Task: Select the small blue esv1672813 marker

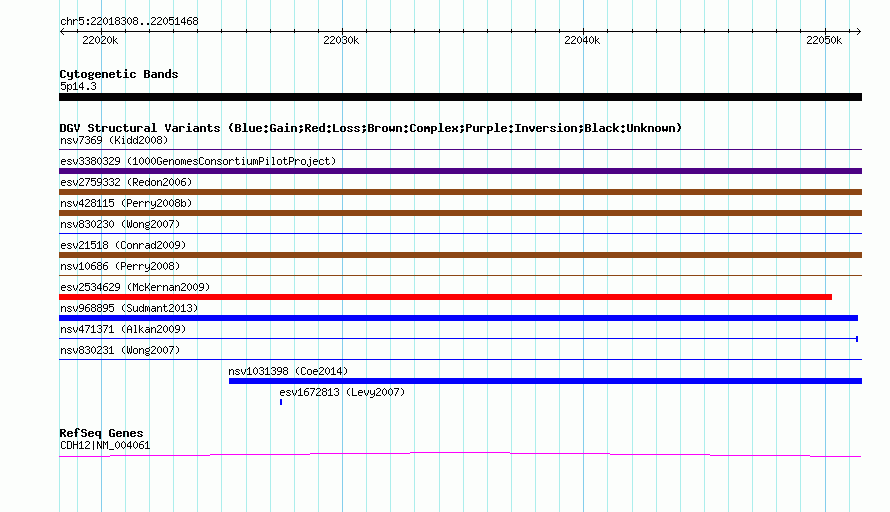Action: [281, 402]
